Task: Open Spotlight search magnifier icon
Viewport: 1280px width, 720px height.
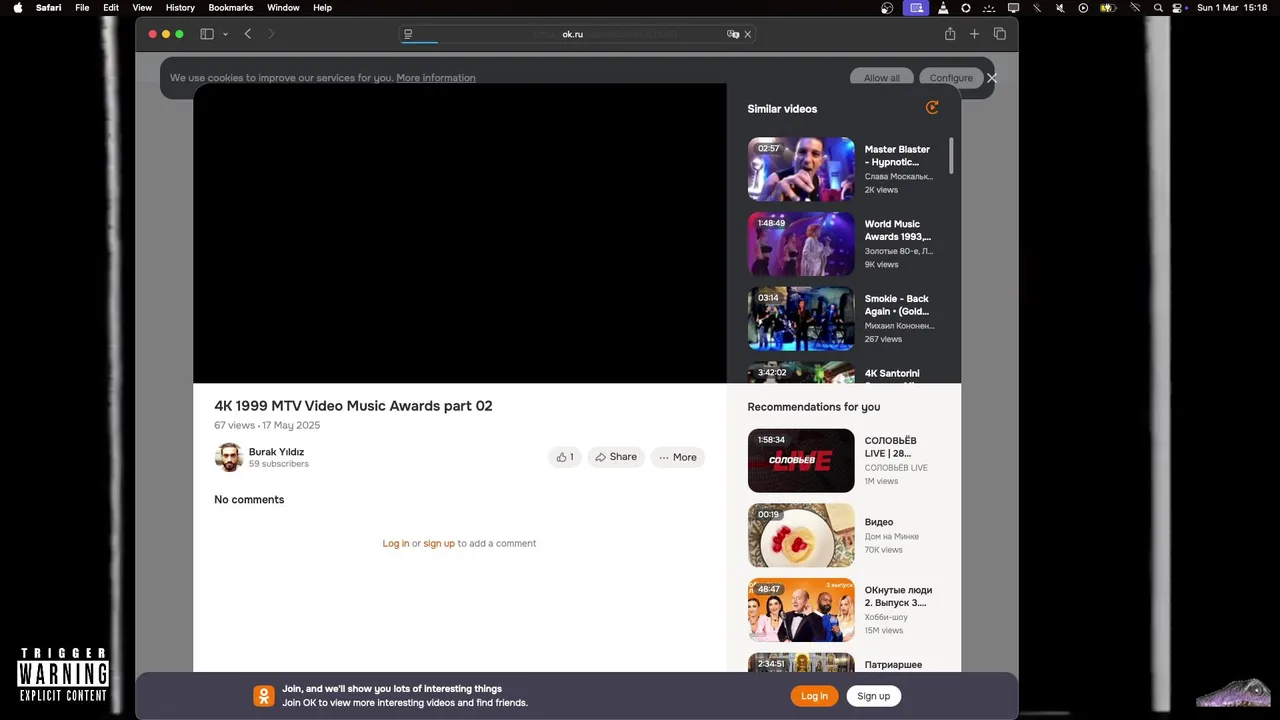Action: [x=1158, y=7]
